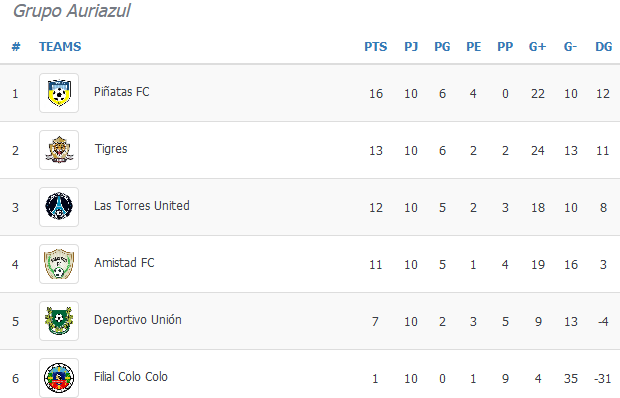This screenshot has width=620, height=398.
Task: Click the Amistad FC shield logo
Action: pyautogui.click(x=59, y=264)
